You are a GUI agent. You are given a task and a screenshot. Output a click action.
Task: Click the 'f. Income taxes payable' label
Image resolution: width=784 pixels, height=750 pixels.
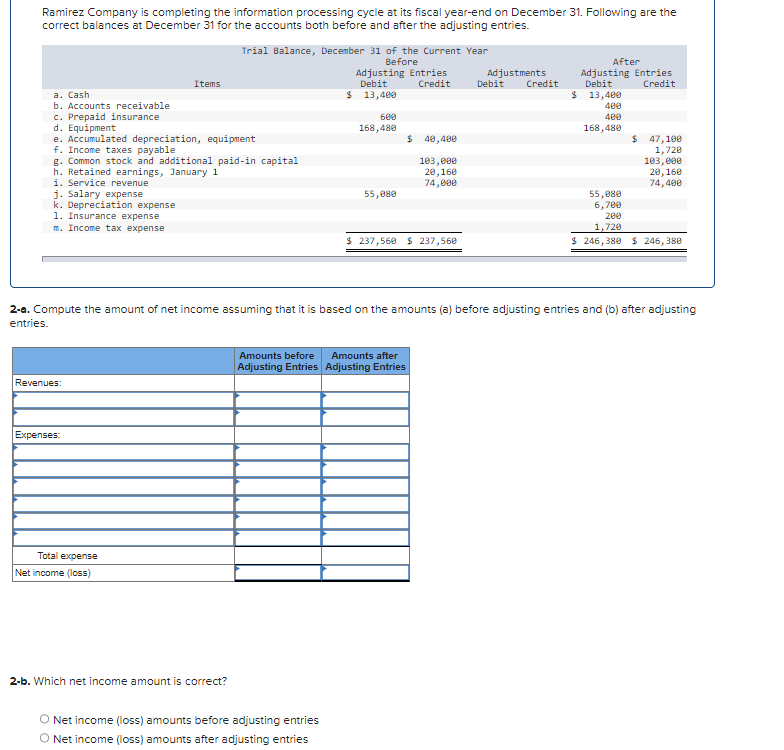click(x=114, y=150)
